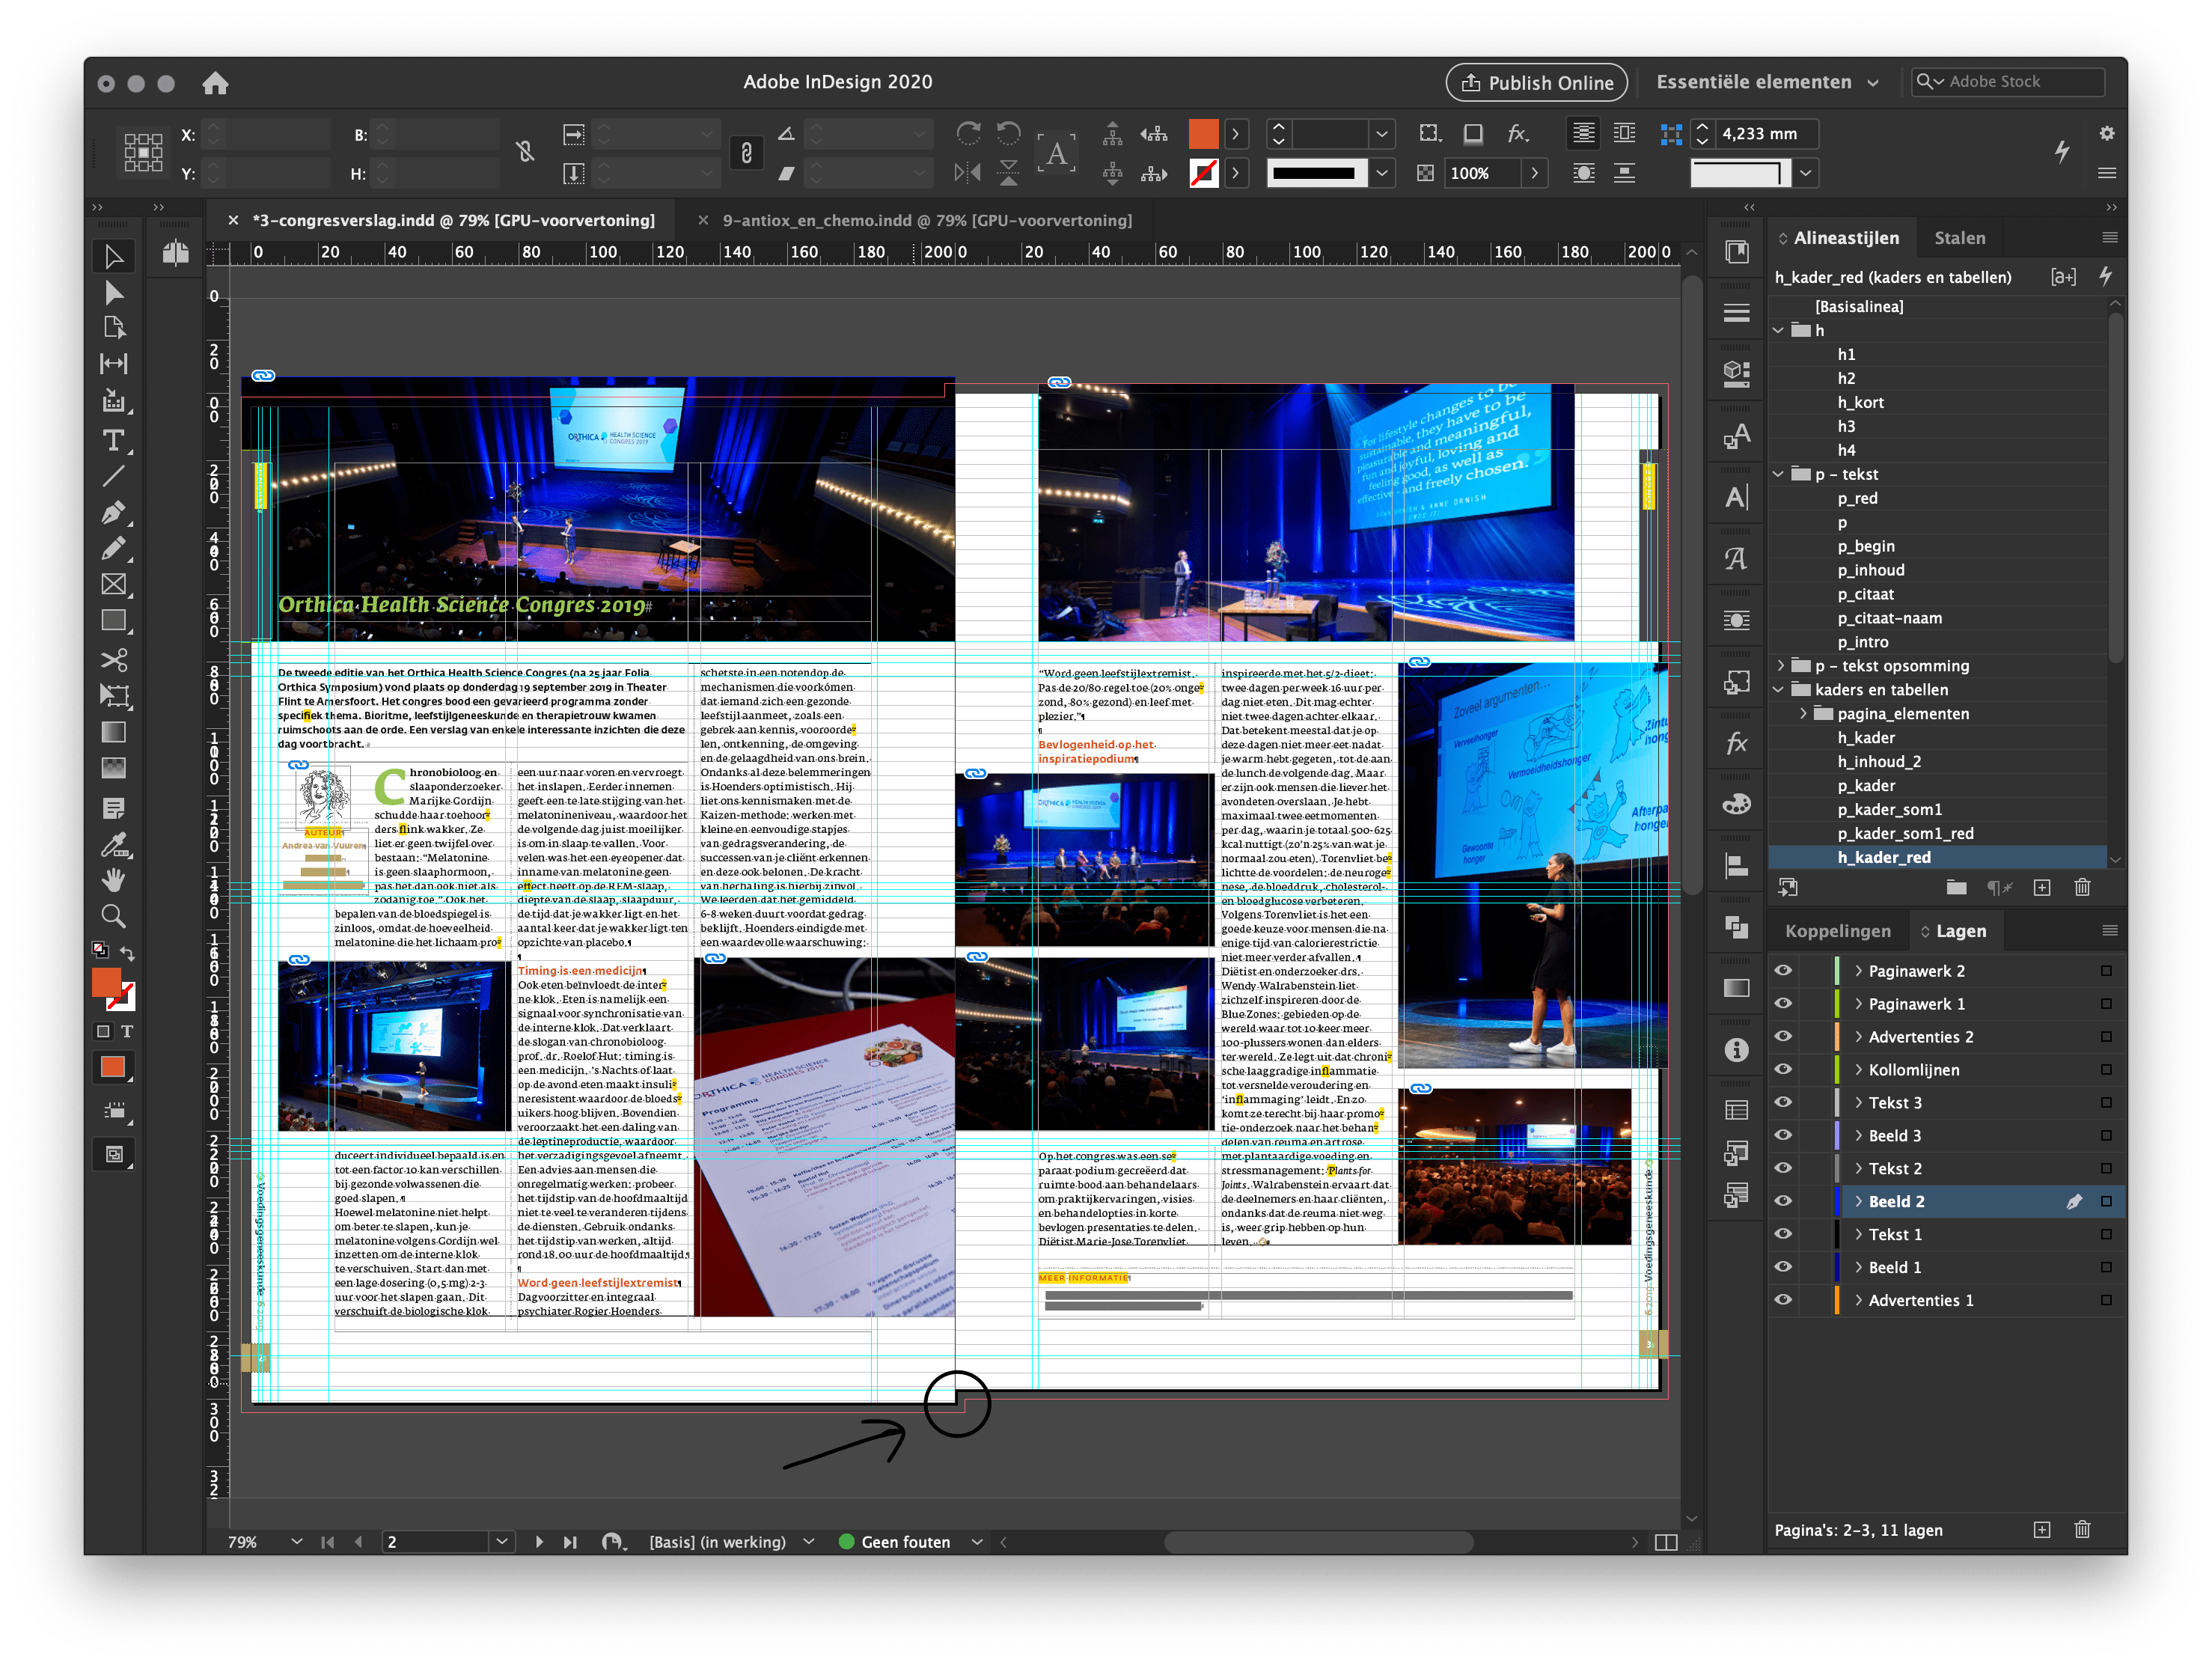
Task: Click trash icon in paragraph styles panel
Action: click(2082, 888)
